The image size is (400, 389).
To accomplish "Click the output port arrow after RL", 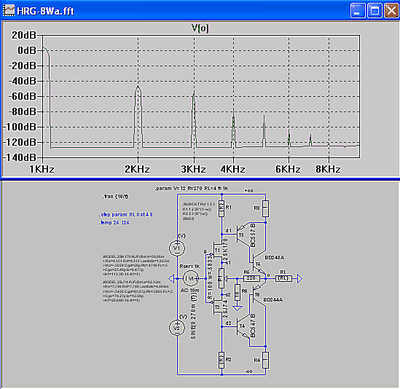I will coord(299,278).
